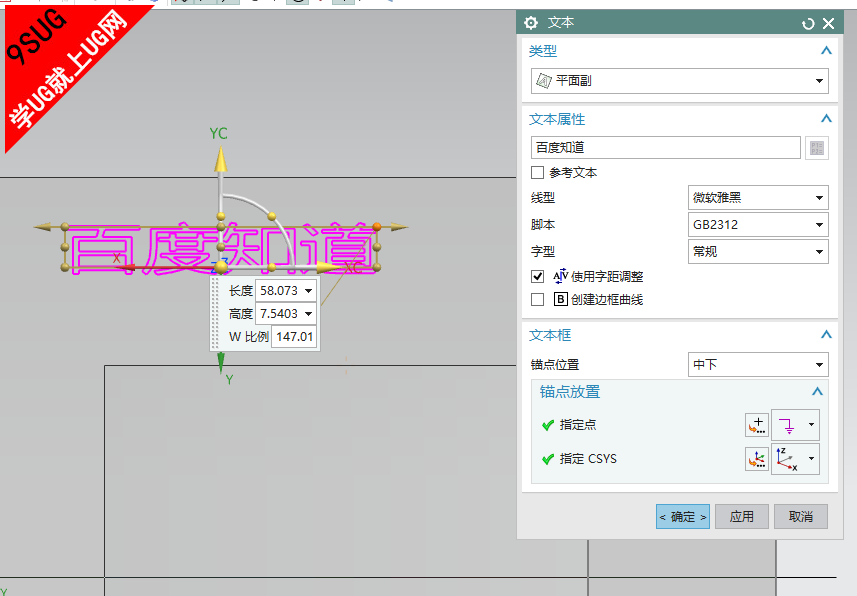Click the CSYS origin sphere handle
The image size is (857, 596).
coord(221,267)
